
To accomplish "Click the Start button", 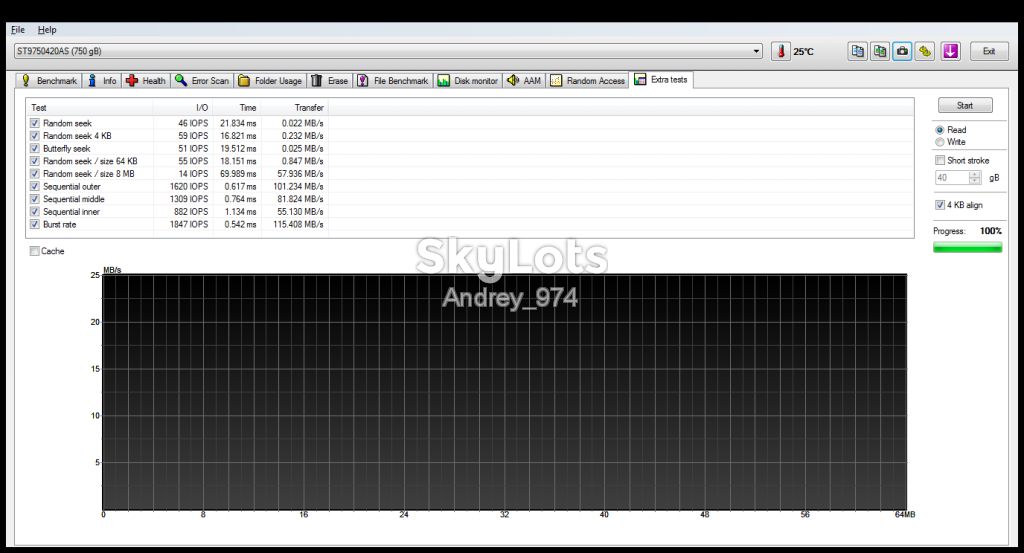I will click(965, 105).
